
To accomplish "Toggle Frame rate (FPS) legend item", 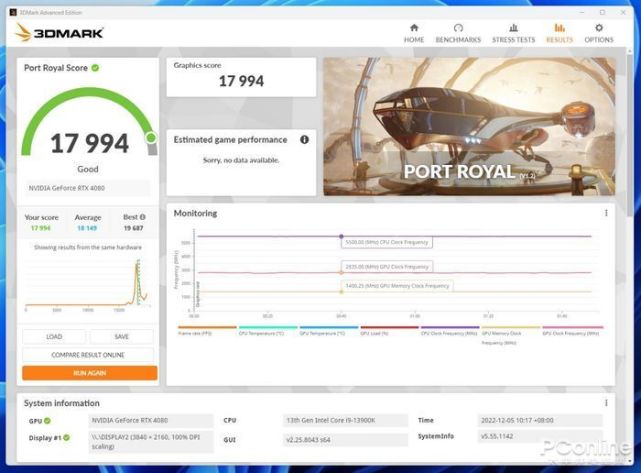I will [207, 331].
